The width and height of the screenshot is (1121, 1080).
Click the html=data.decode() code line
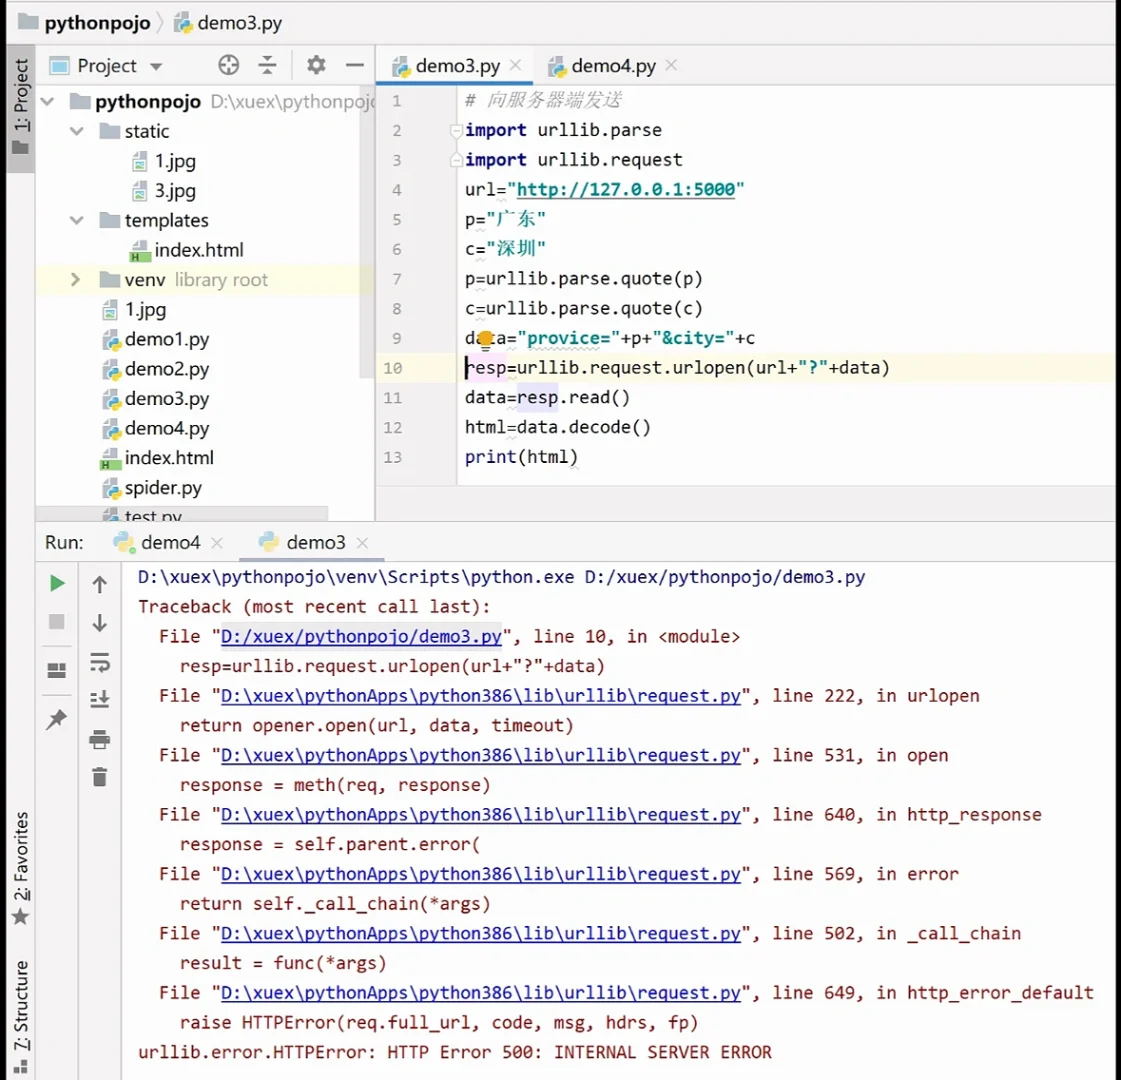coord(558,427)
